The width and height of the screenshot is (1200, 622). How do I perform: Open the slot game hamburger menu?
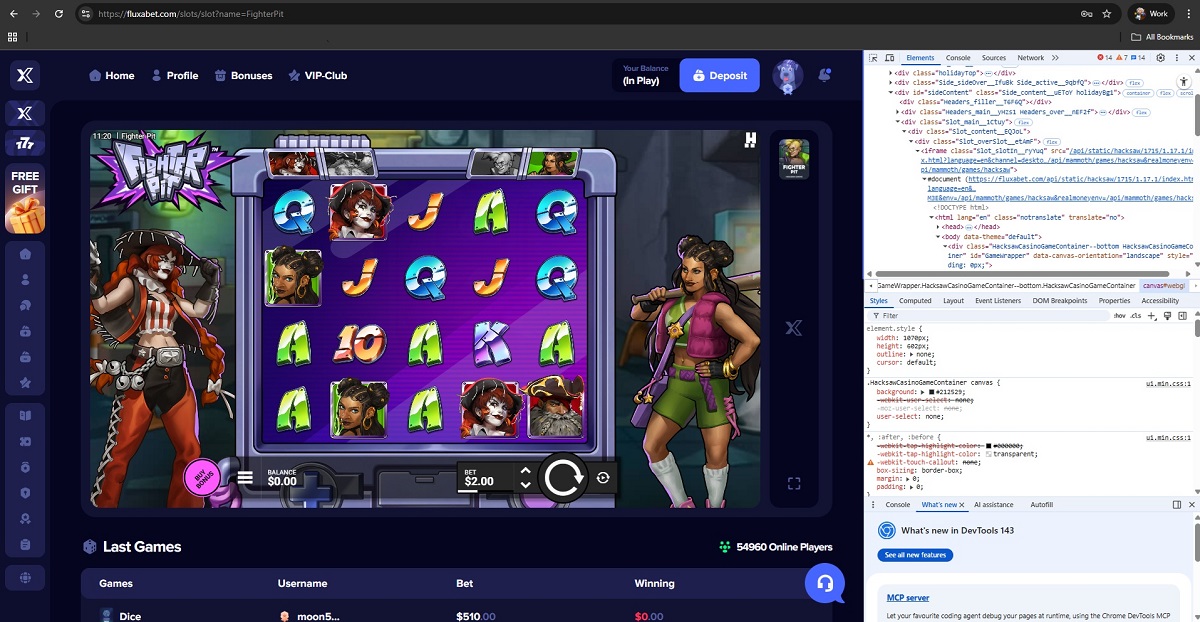[x=245, y=478]
